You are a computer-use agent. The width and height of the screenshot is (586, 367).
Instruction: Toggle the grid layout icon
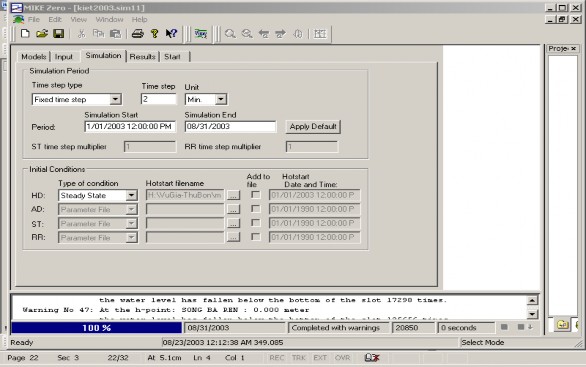point(320,34)
